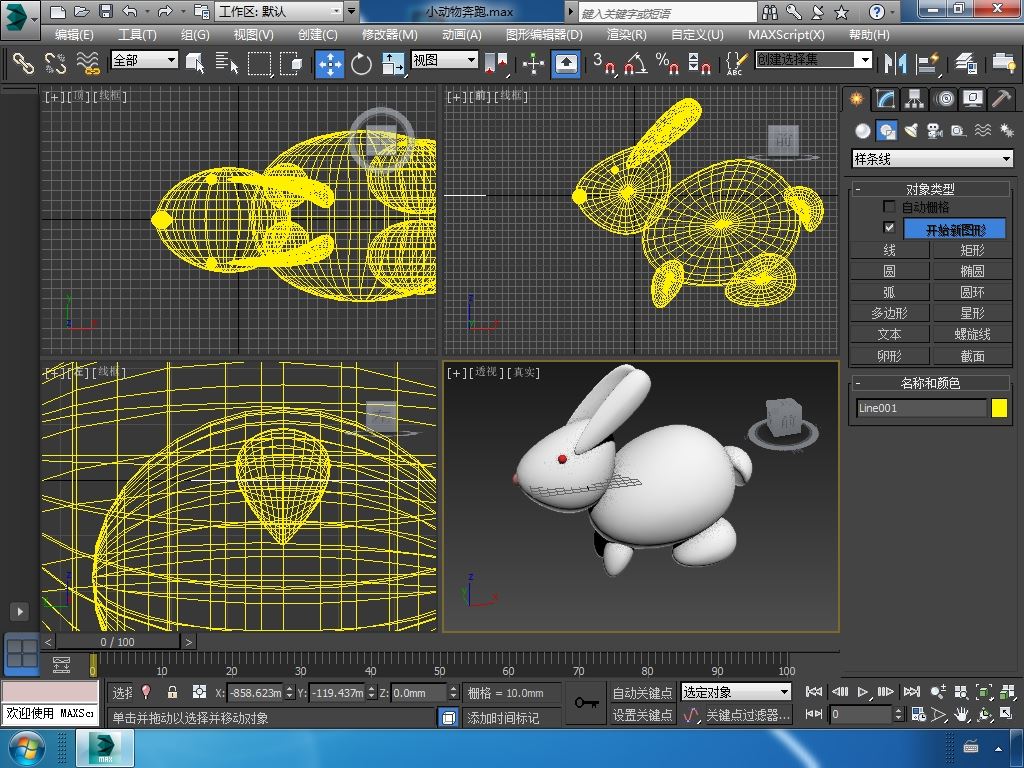Open Select by Name list tool
The image size is (1024, 768).
(x=226, y=63)
